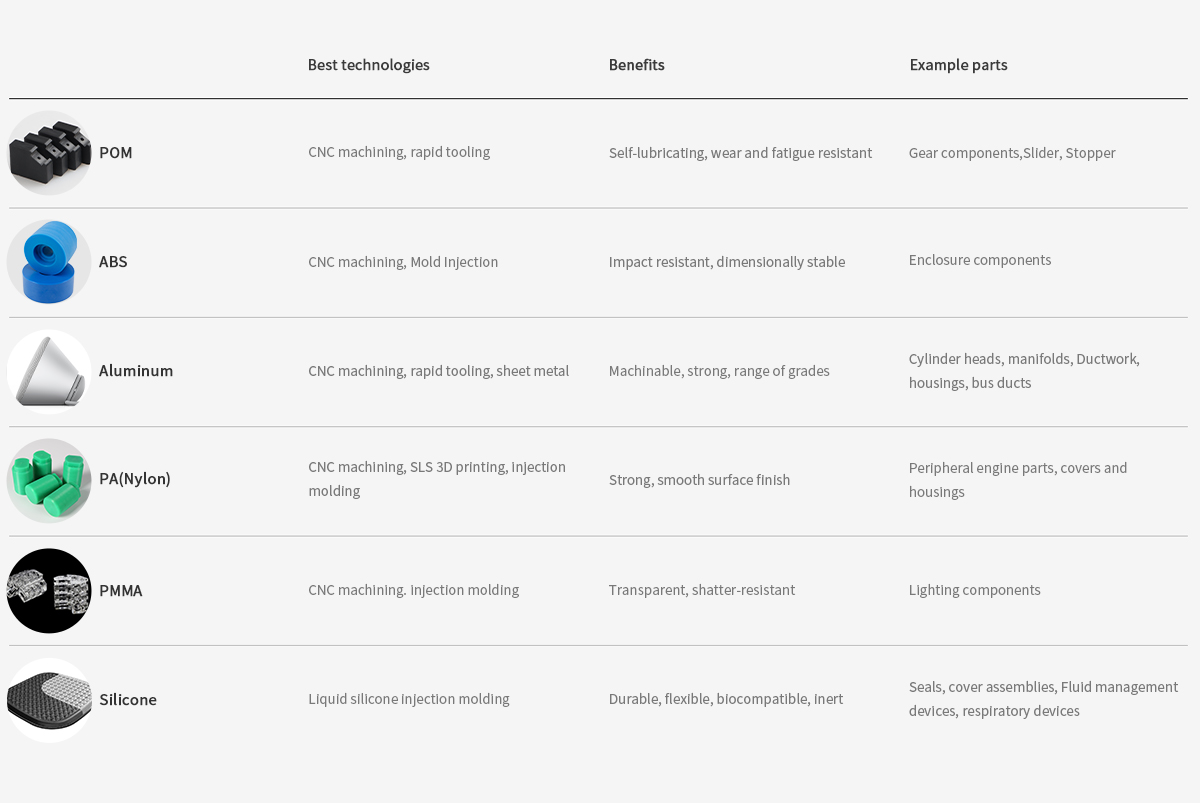Click 'Liquid silicone injection molding' text
The height and width of the screenshot is (803, 1200).
point(409,699)
